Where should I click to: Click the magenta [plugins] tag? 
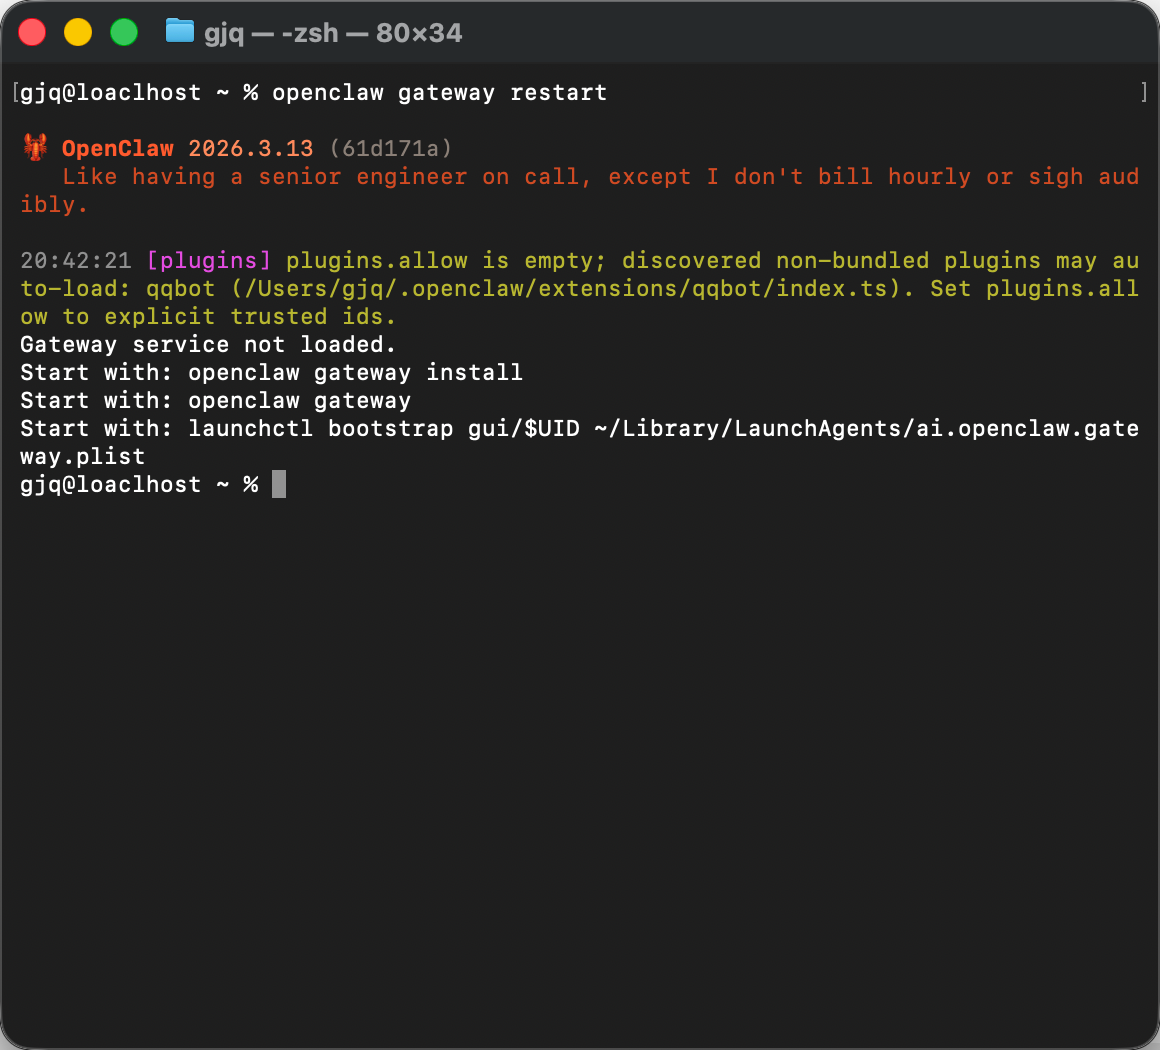click(x=209, y=261)
